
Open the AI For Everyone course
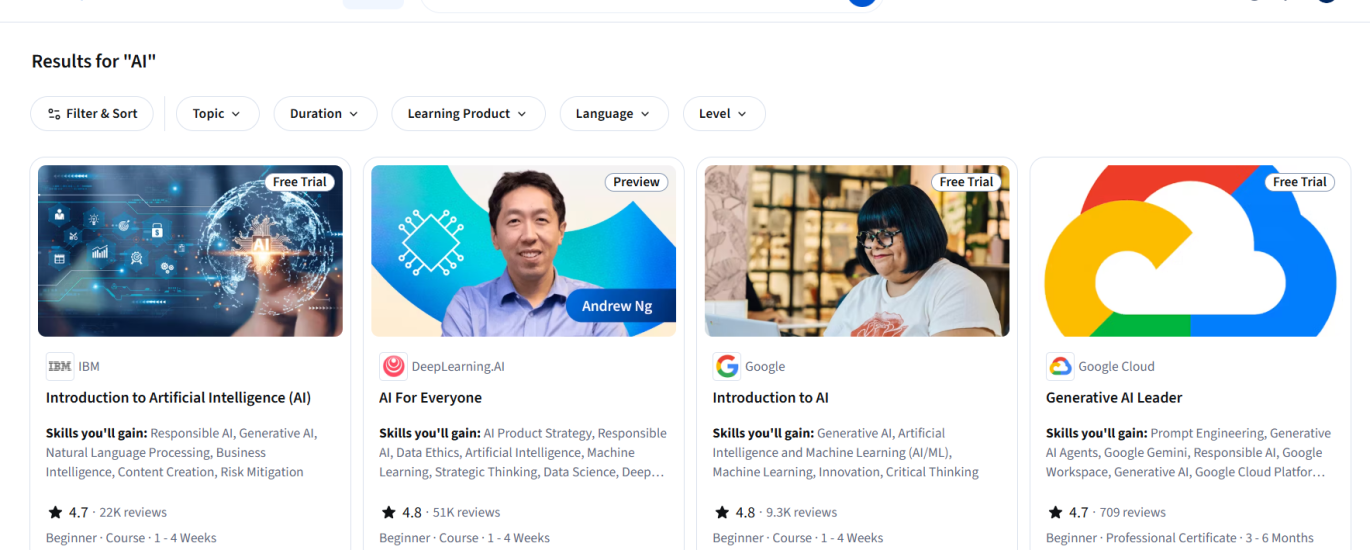click(x=430, y=398)
